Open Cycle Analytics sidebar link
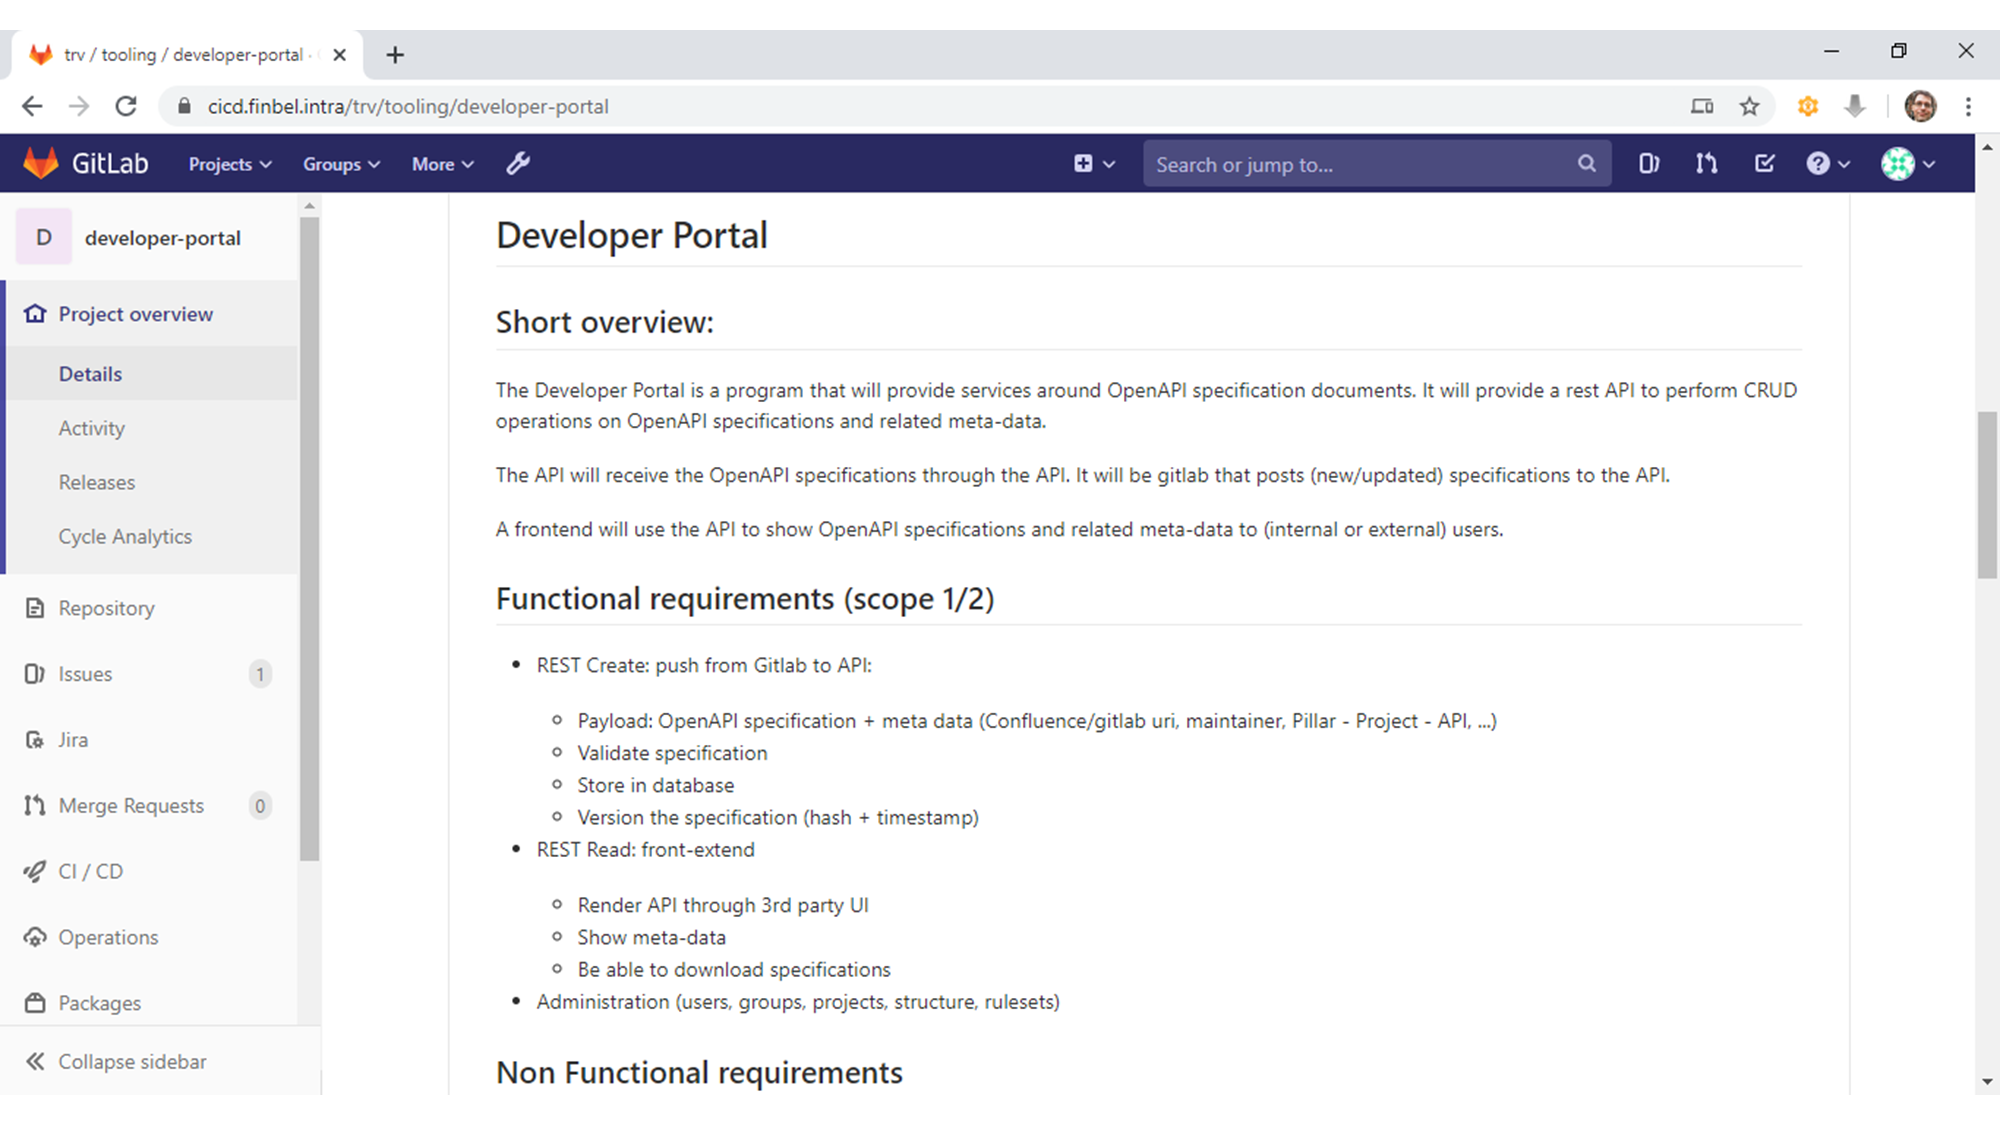 125,536
